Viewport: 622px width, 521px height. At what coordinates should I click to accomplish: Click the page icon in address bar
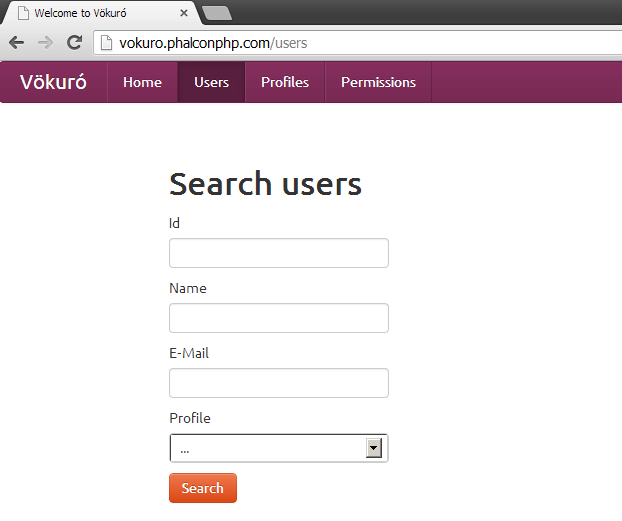point(107,43)
